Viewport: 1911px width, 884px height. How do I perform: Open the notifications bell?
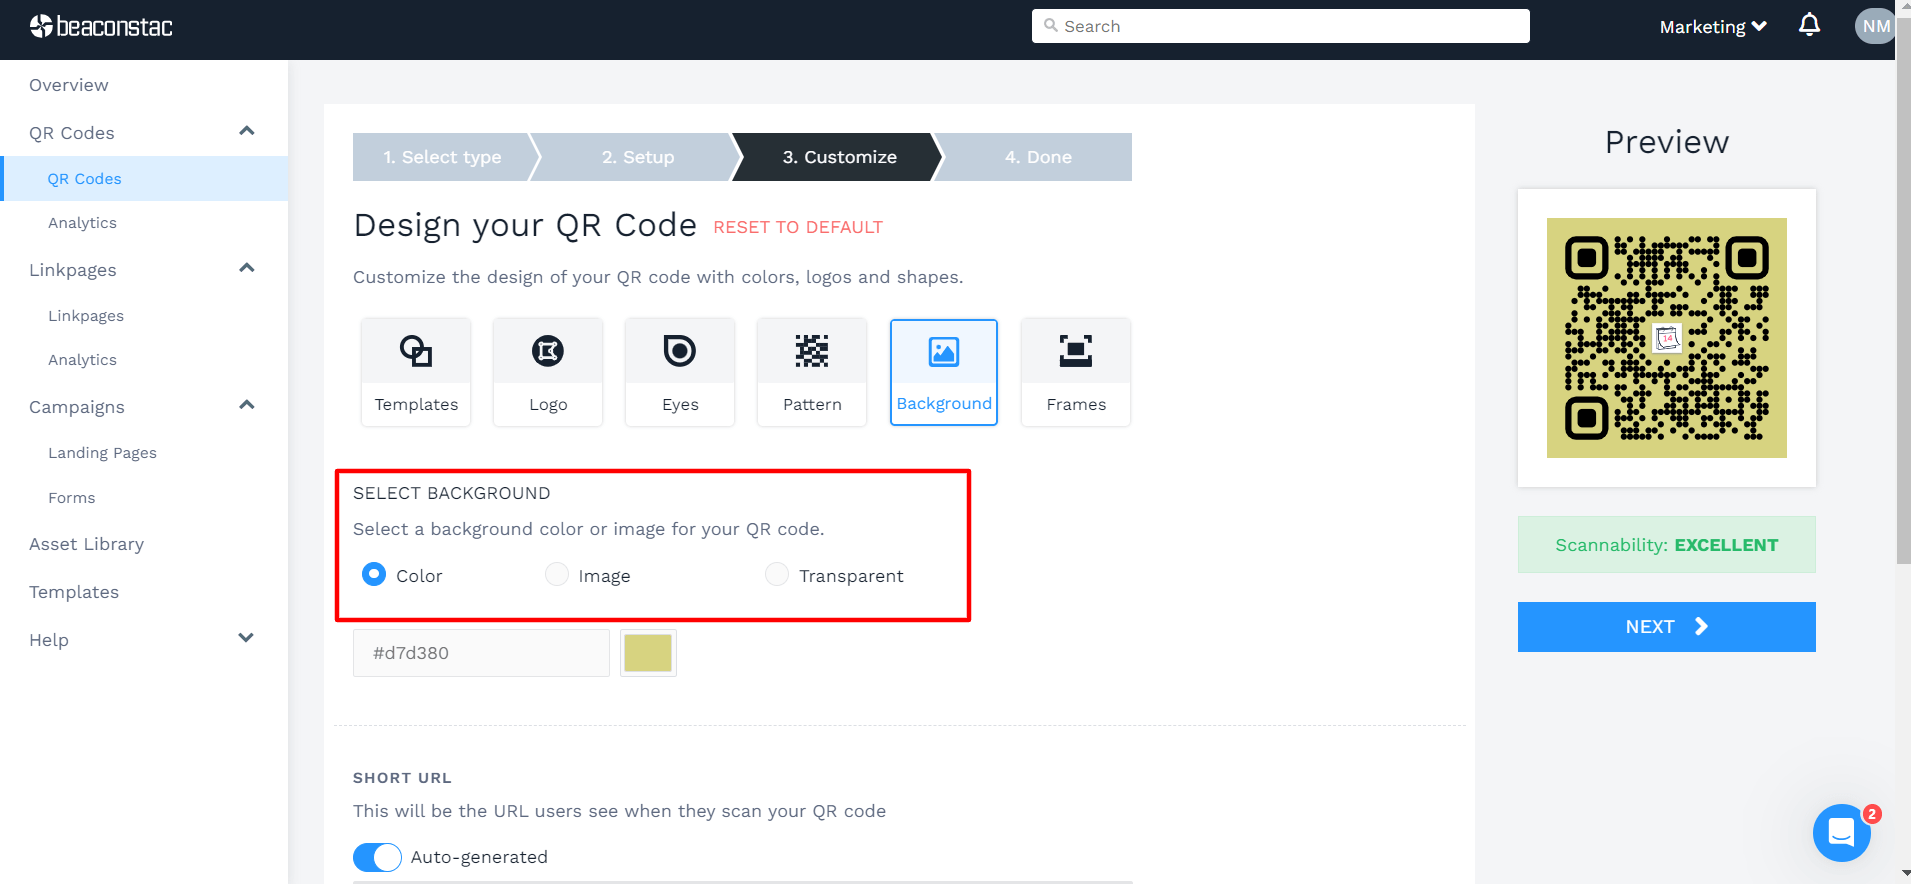tap(1809, 25)
